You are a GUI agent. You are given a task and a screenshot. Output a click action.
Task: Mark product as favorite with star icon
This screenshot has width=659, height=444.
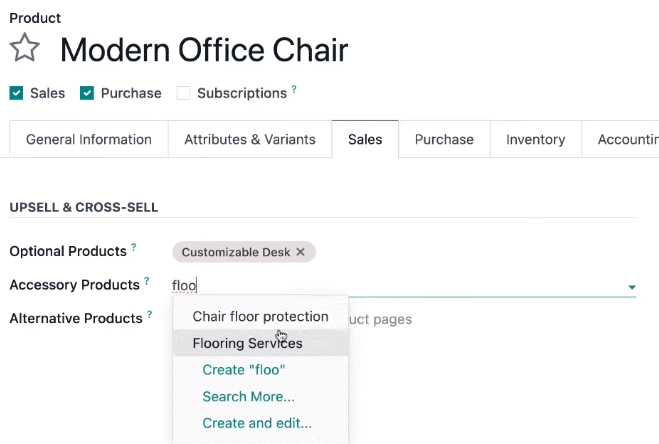coord(24,48)
